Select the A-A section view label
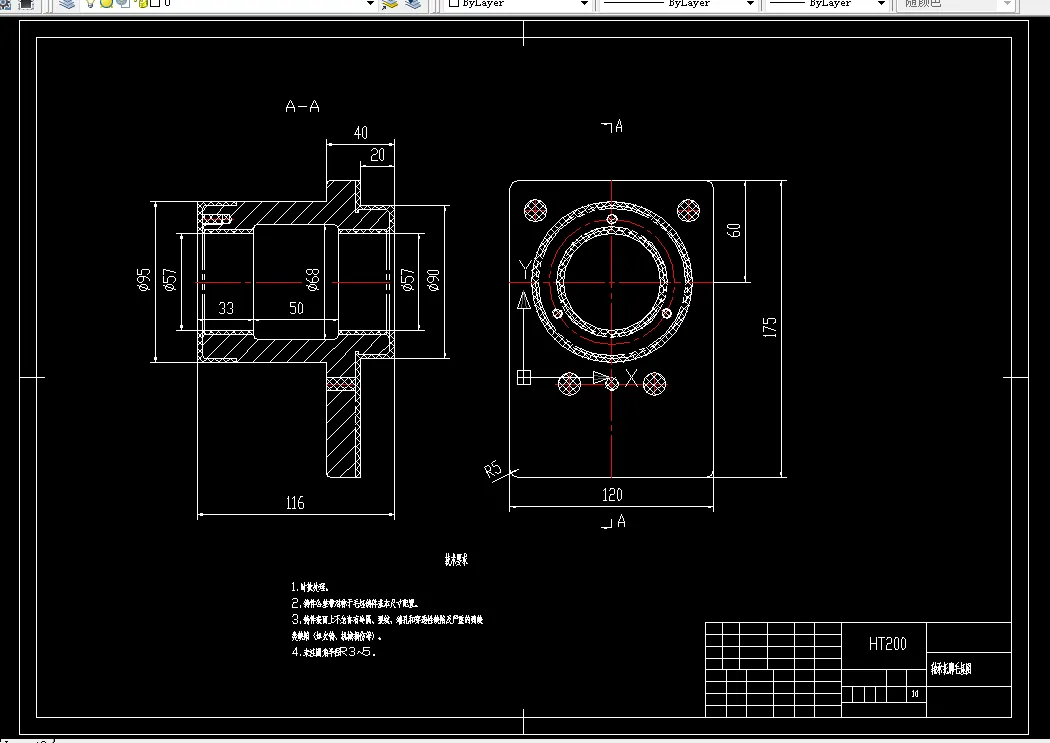Viewport: 1050px width, 743px height. [x=303, y=106]
